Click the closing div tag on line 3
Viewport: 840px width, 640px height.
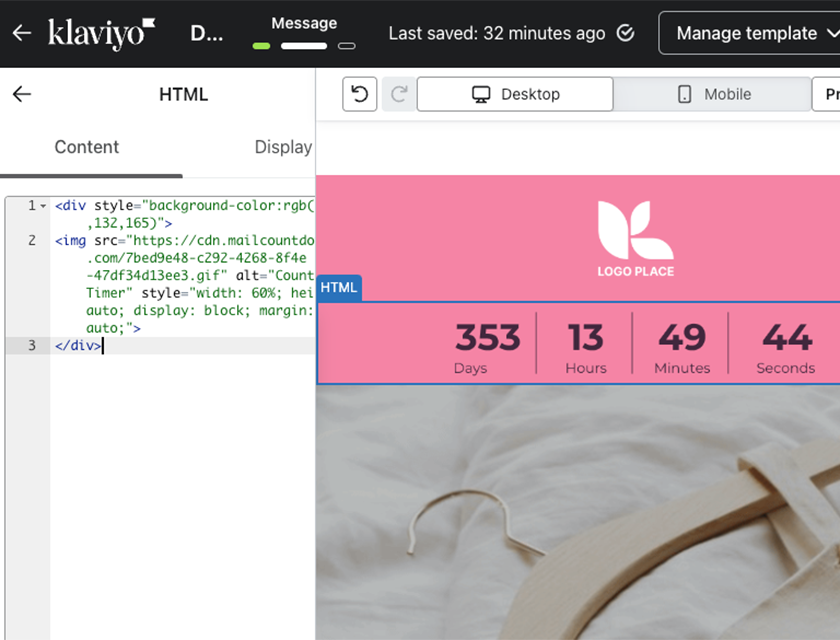click(x=77, y=345)
